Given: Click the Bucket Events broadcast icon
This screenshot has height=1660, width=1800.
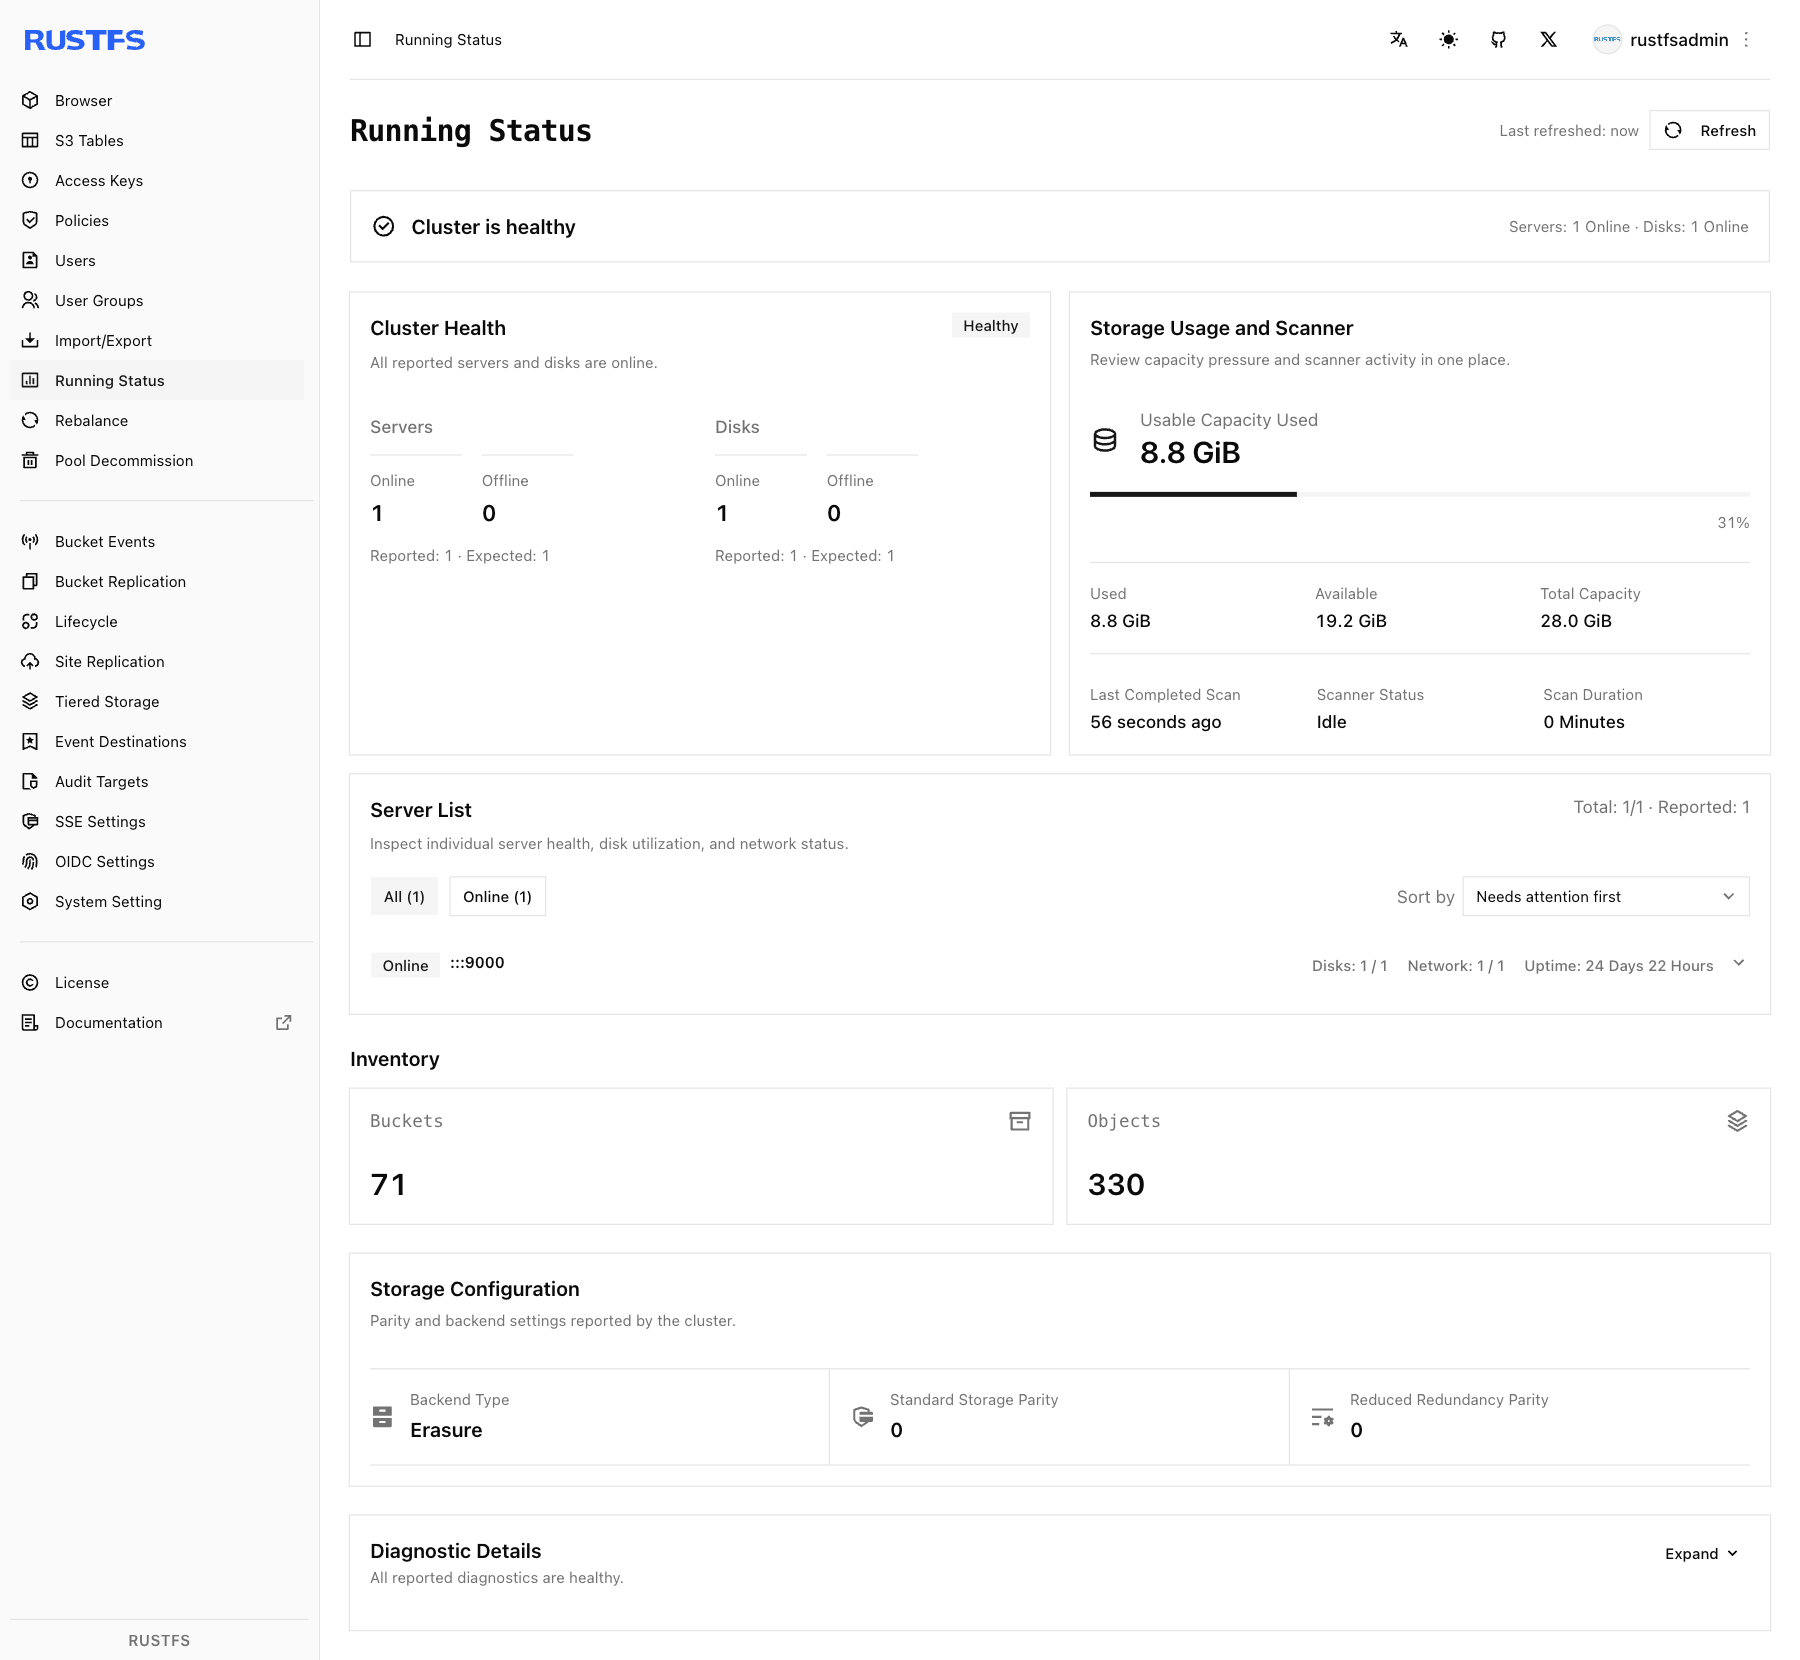Looking at the screenshot, I should [30, 541].
